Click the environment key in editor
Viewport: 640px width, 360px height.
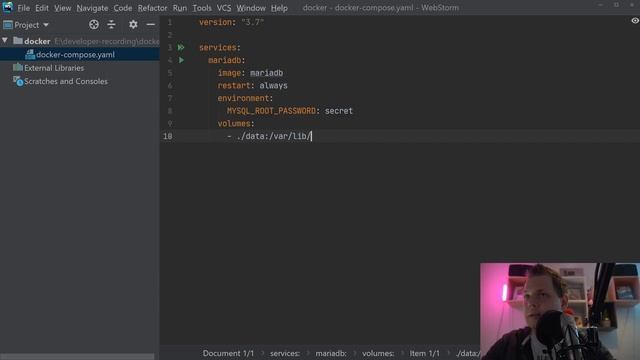243,98
